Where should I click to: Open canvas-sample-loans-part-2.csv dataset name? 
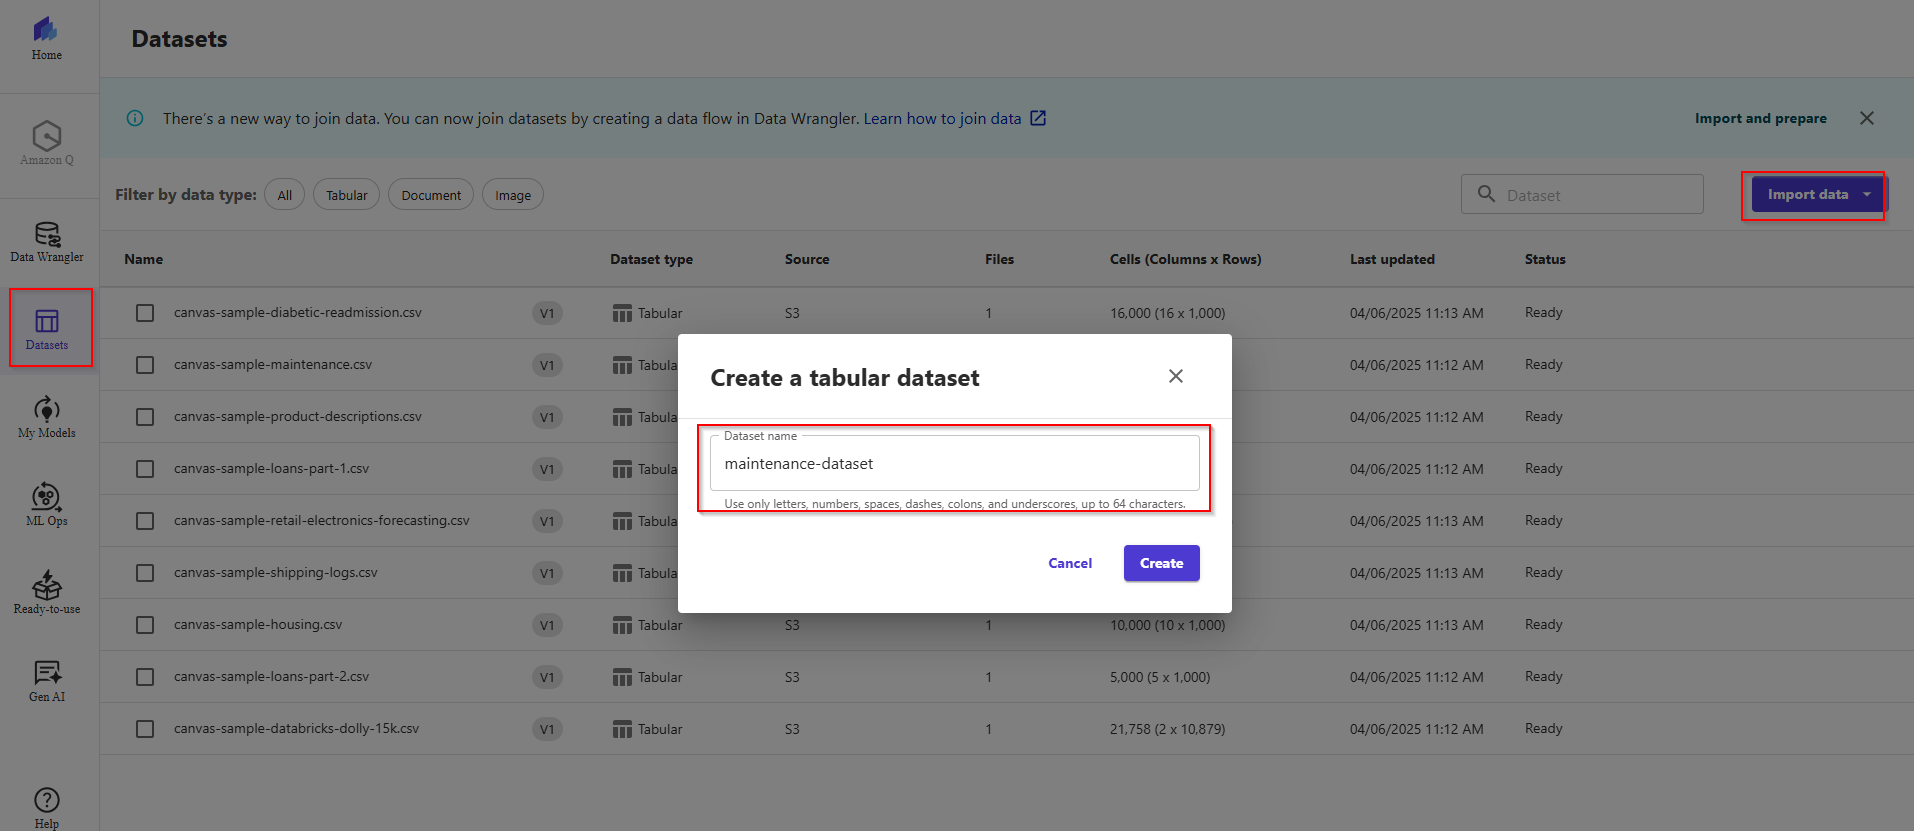pyautogui.click(x=271, y=676)
